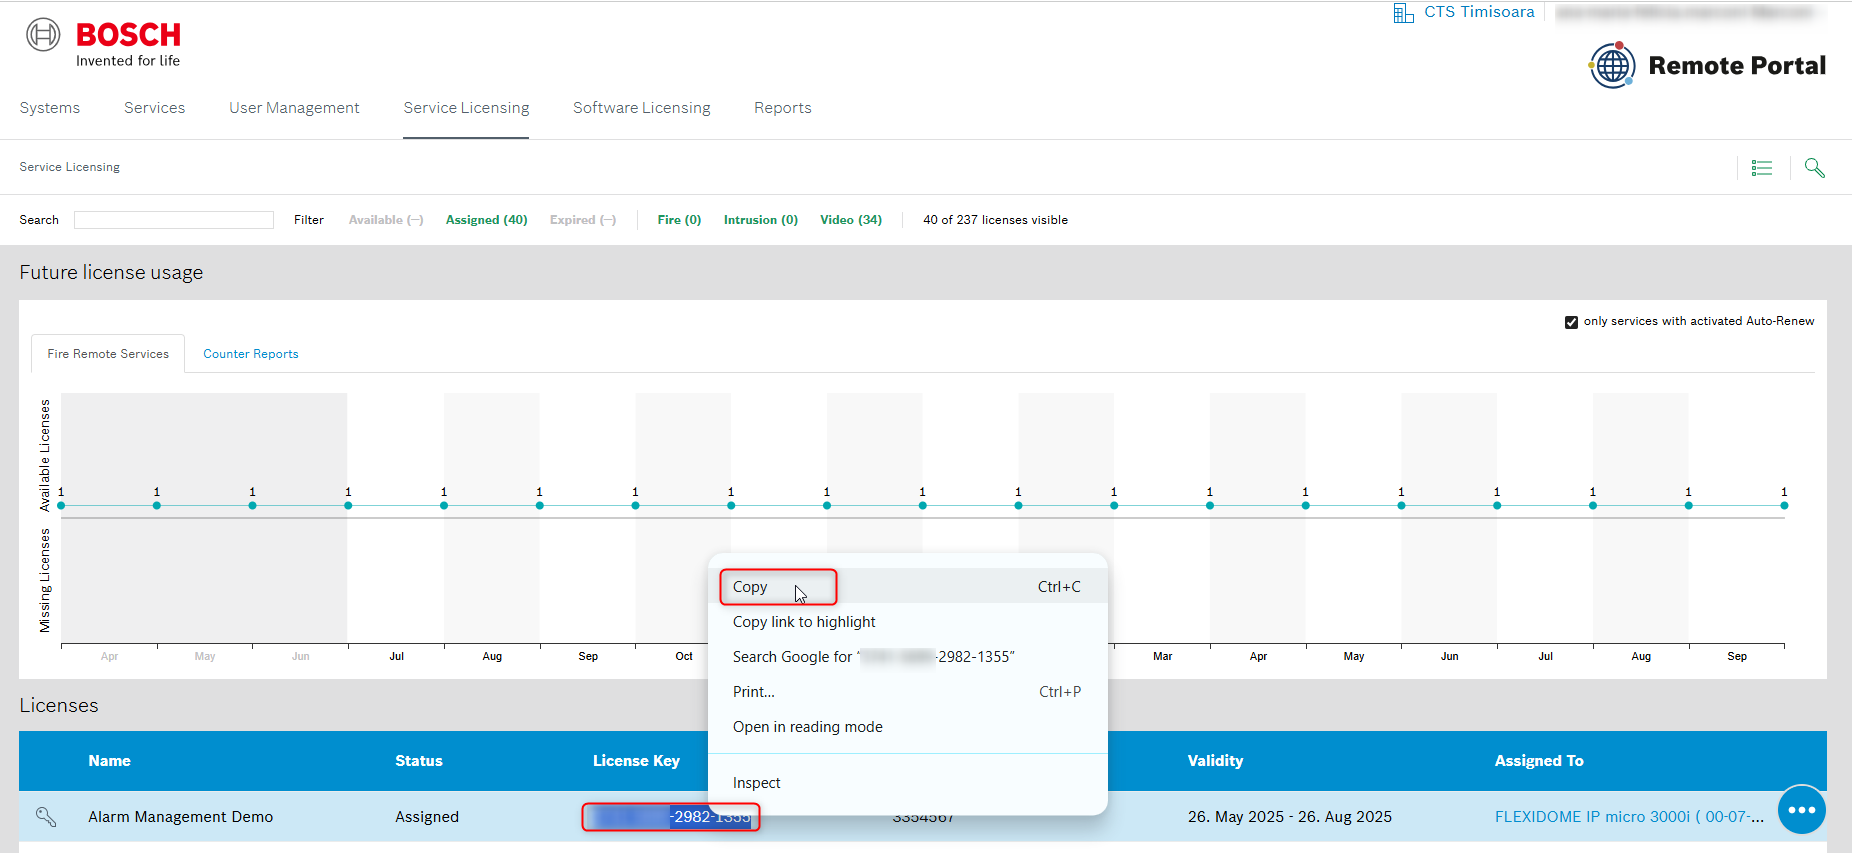Screen dimensions: 1852x853
Task: Sort by the Validity column header
Action: 1215,761
